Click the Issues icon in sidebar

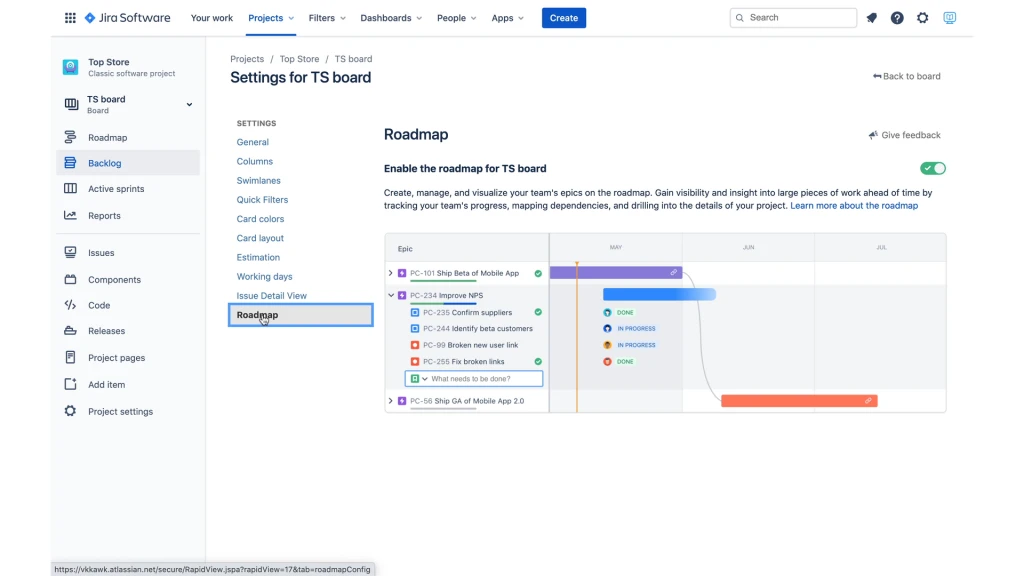coord(70,252)
